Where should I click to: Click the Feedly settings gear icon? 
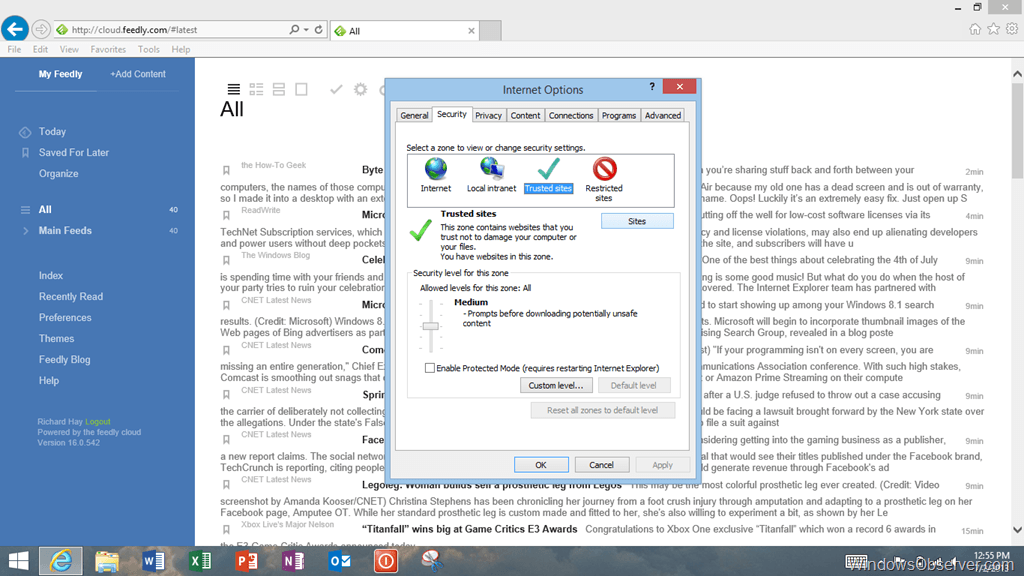(361, 90)
